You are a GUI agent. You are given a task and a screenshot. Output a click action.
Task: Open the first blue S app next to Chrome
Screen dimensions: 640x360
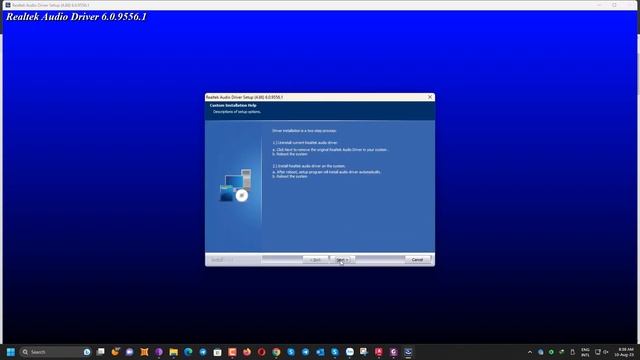(x=291, y=352)
